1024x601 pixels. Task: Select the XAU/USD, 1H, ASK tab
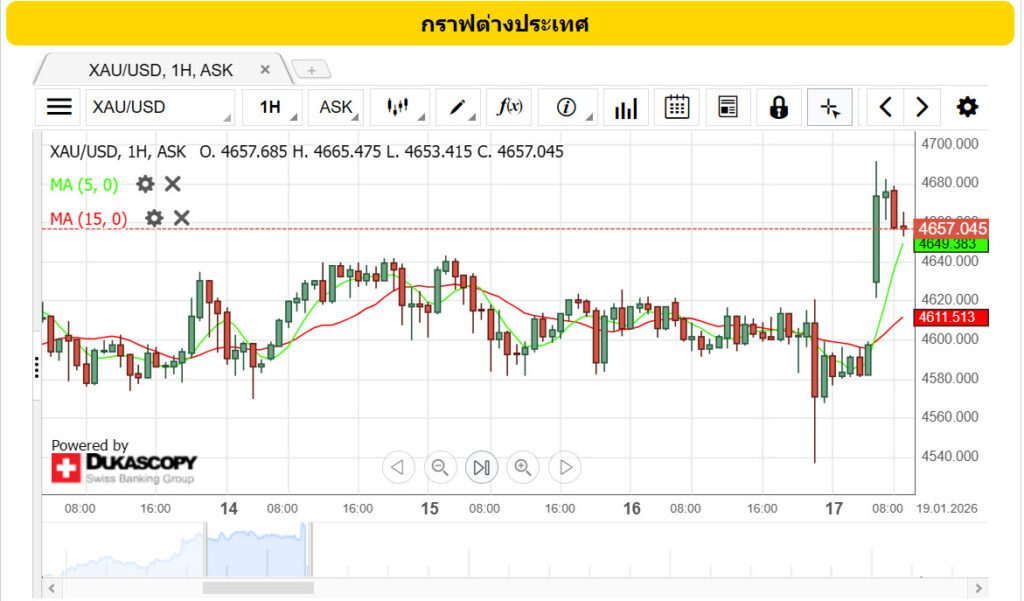coord(161,70)
